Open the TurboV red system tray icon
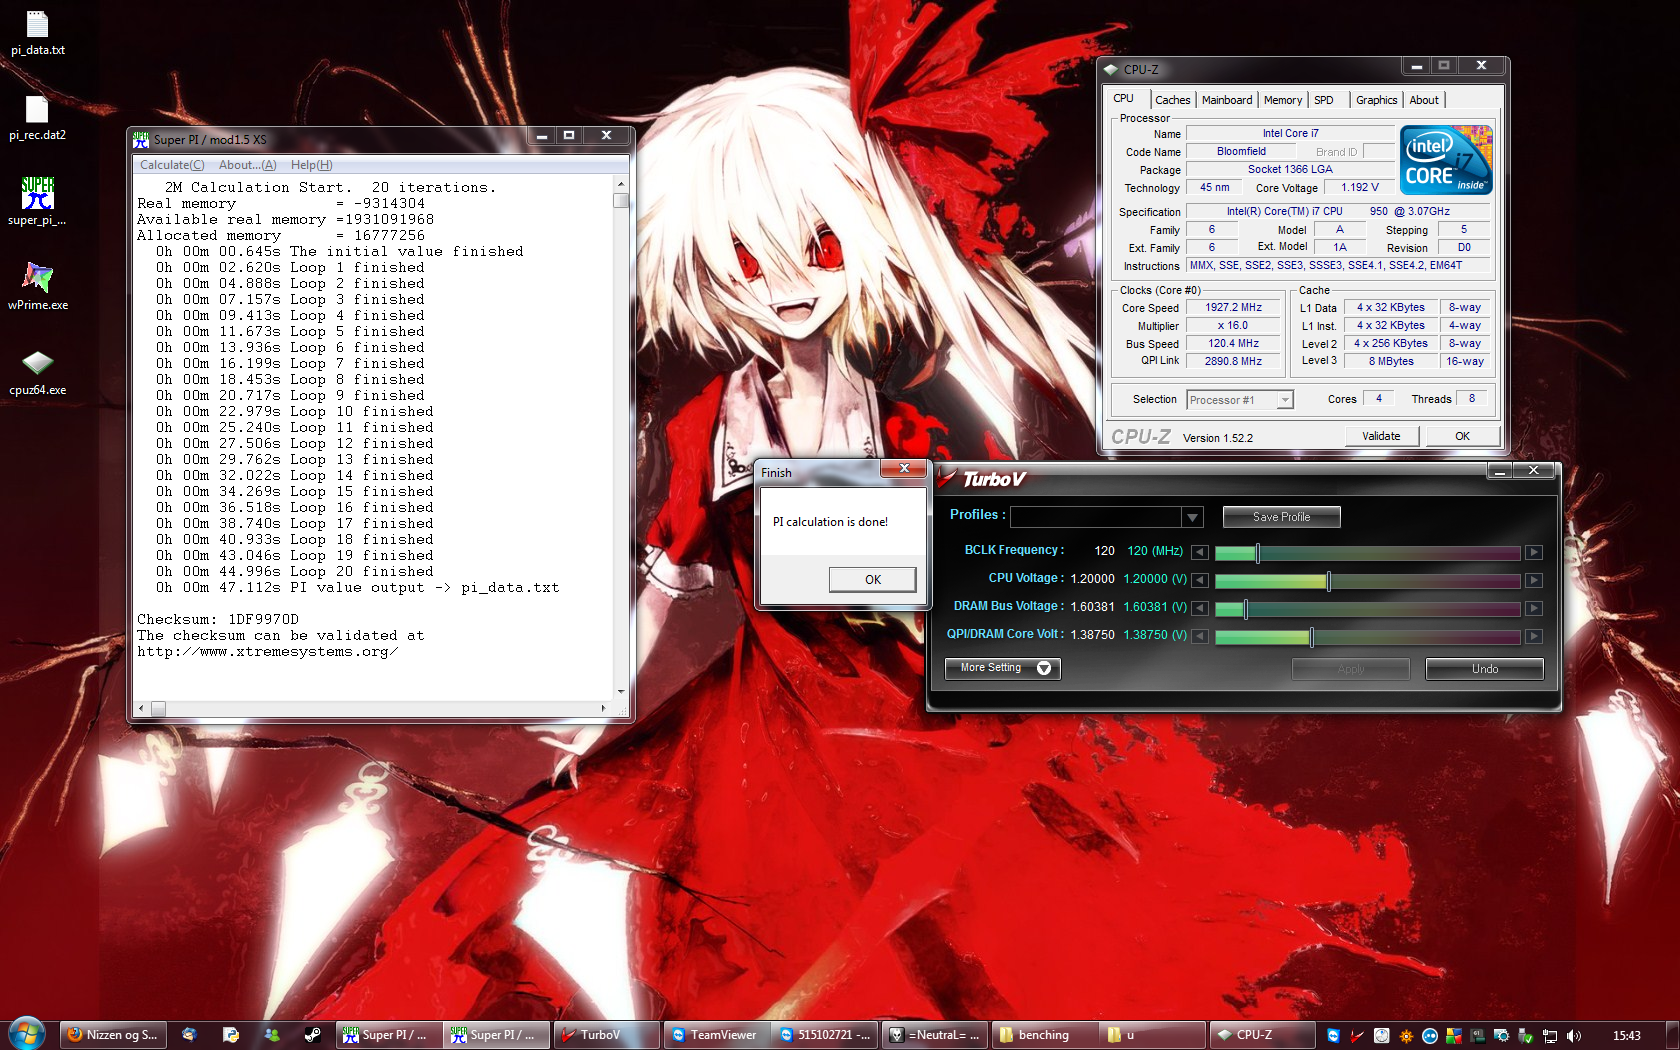Screen dimensions: 1680x1050 1357,1036
